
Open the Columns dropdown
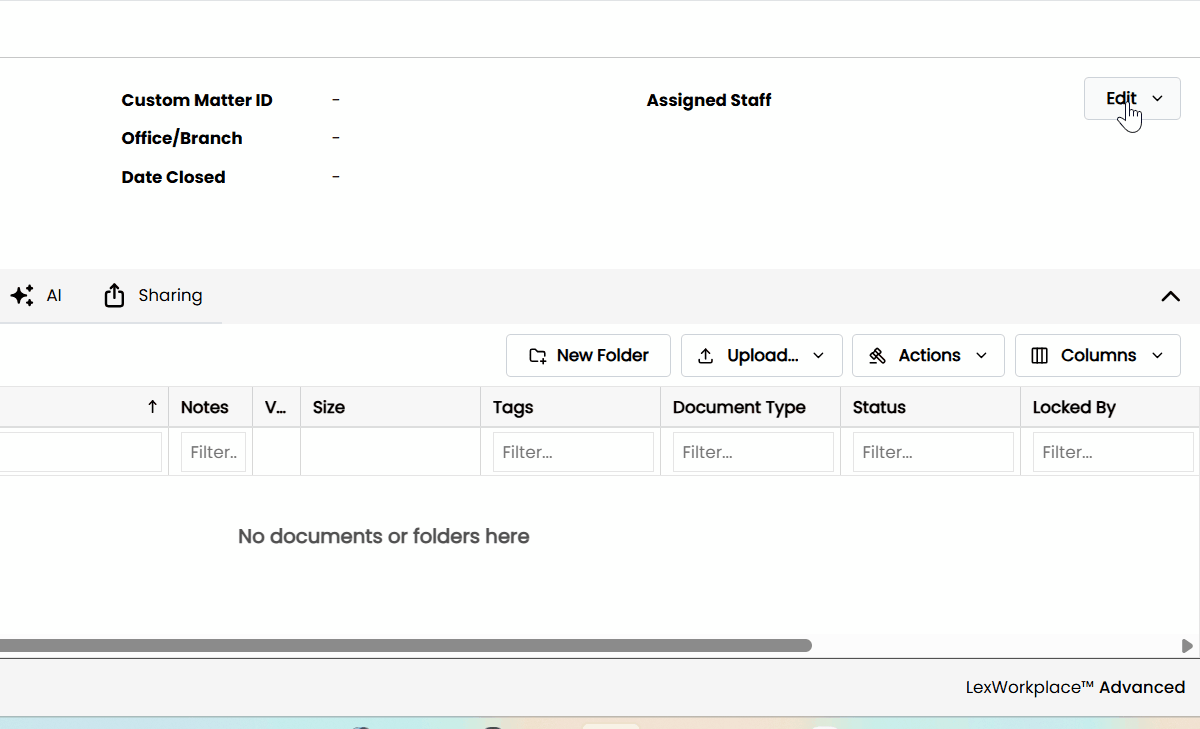click(1098, 355)
